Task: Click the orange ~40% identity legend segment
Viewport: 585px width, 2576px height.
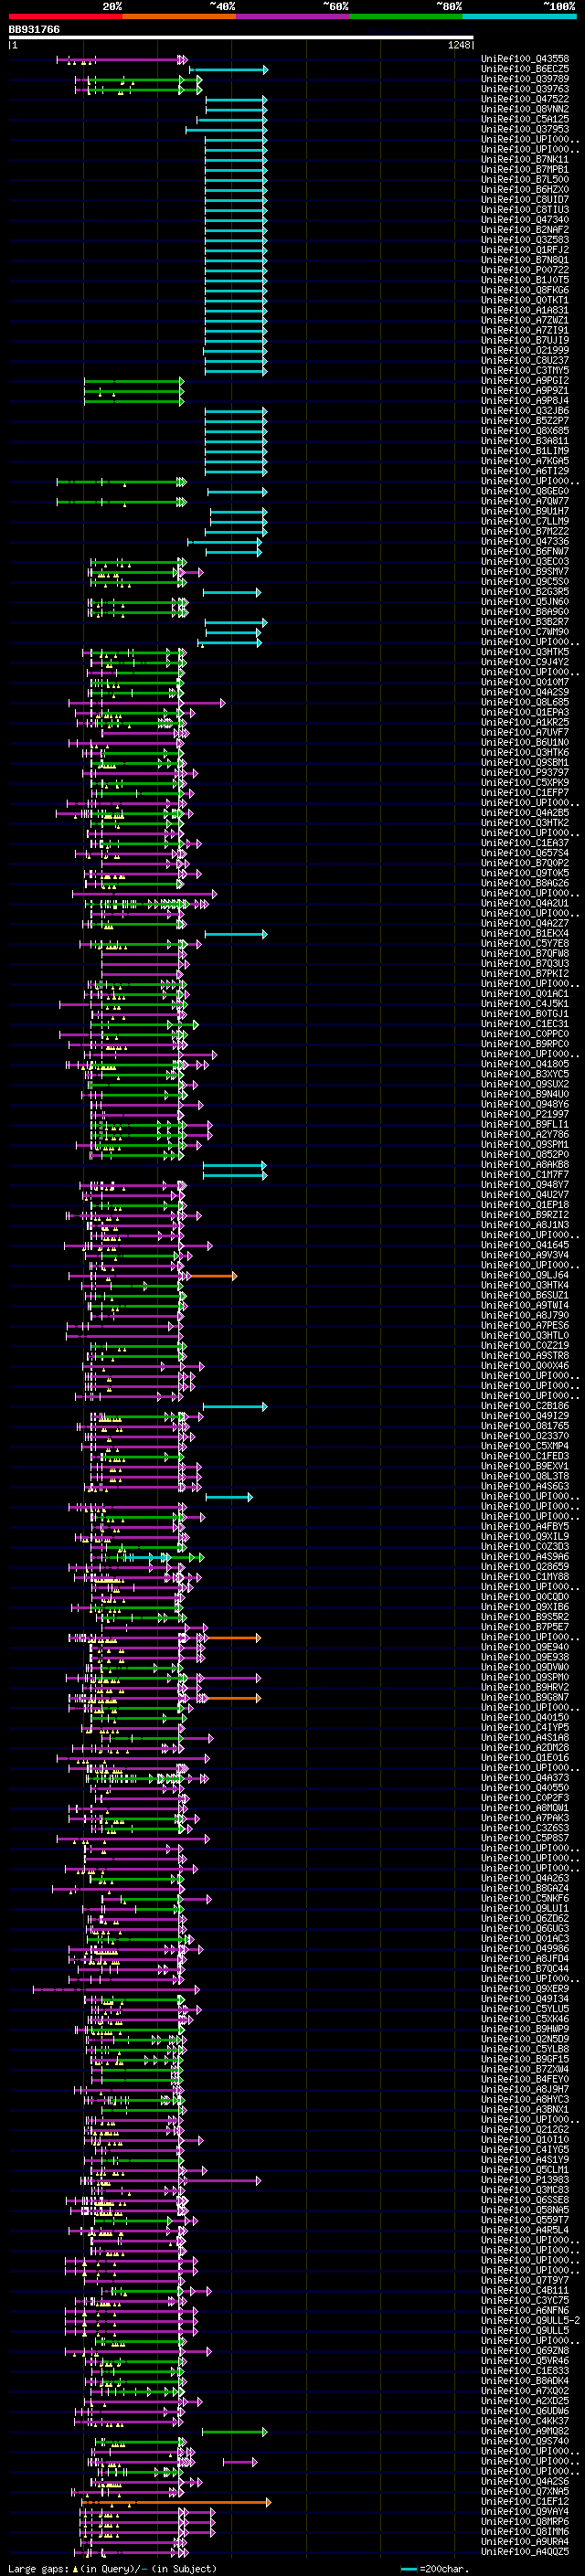Action: click(x=179, y=17)
